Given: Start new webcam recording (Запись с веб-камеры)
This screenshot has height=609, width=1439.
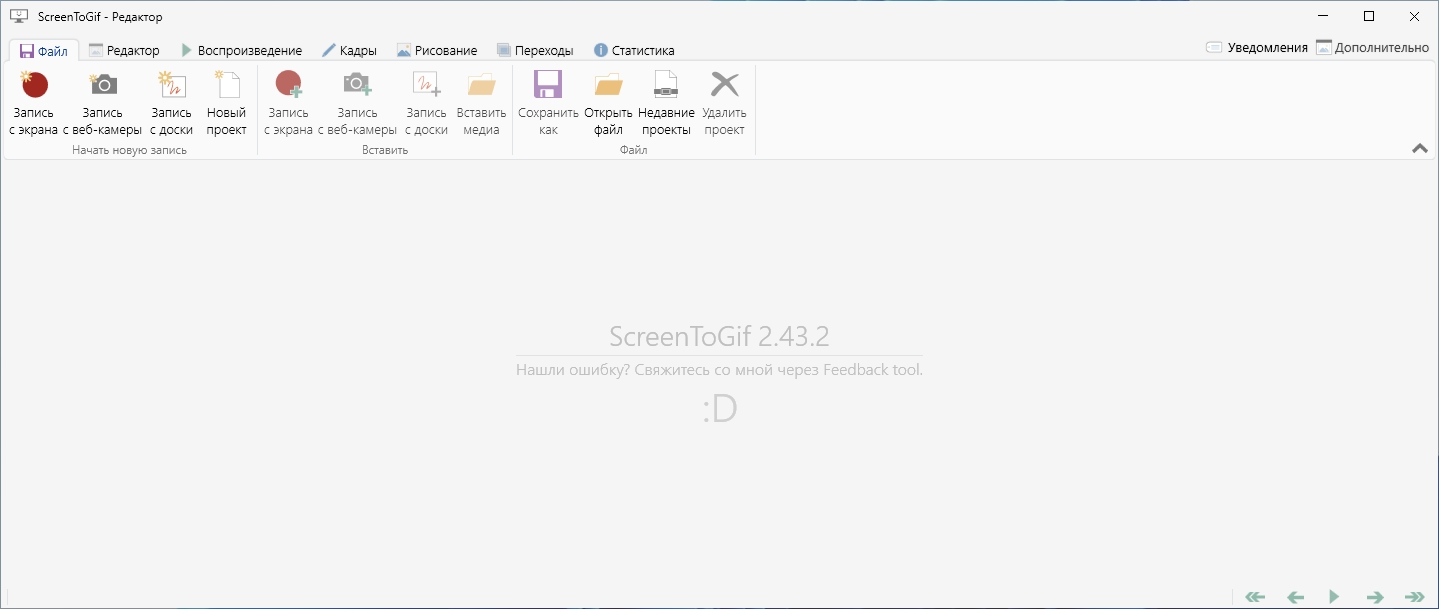Looking at the screenshot, I should (x=103, y=103).
